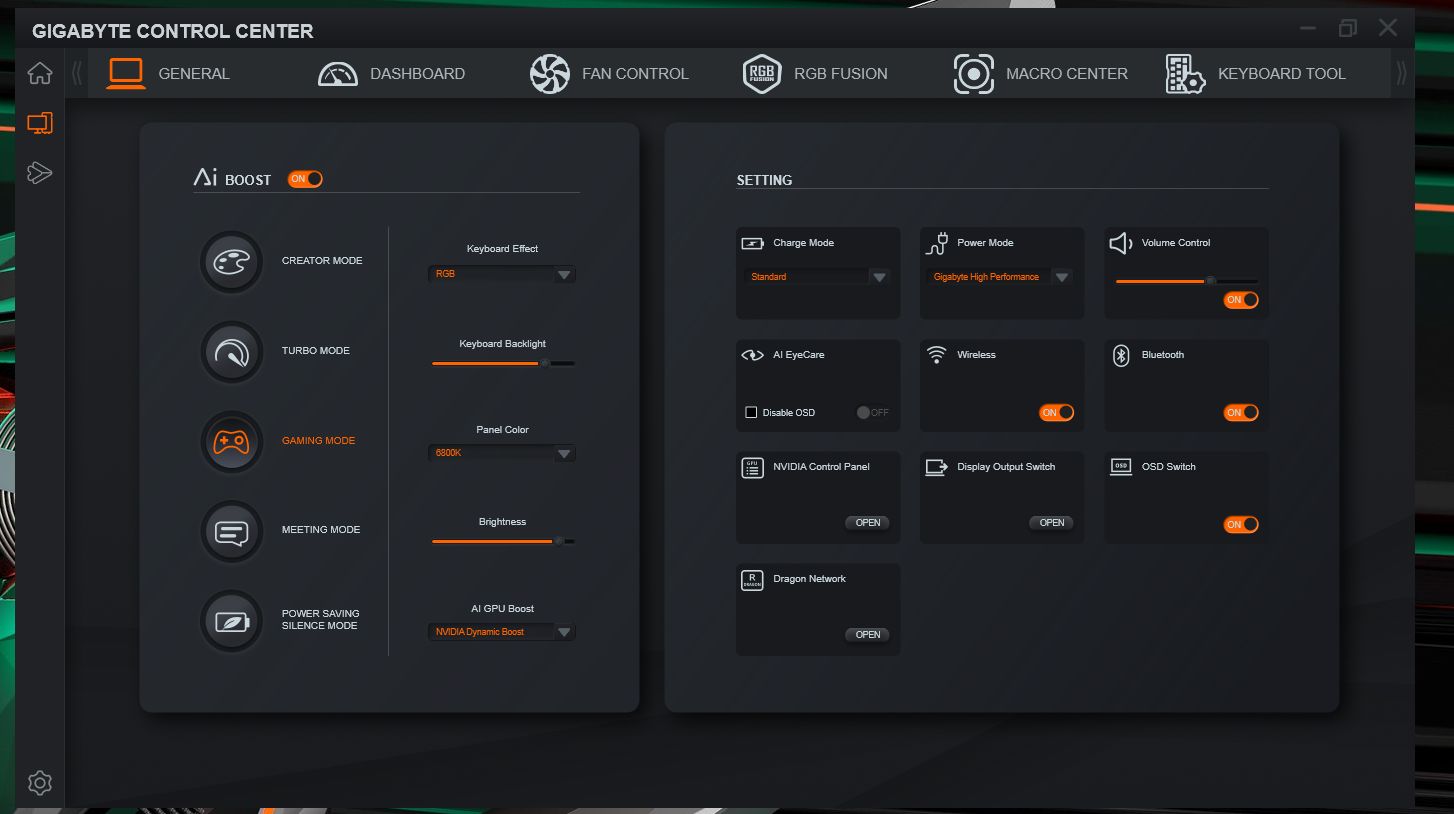Select the Meeting Mode chat icon
Image resolution: width=1454 pixels, height=814 pixels.
tap(232, 531)
